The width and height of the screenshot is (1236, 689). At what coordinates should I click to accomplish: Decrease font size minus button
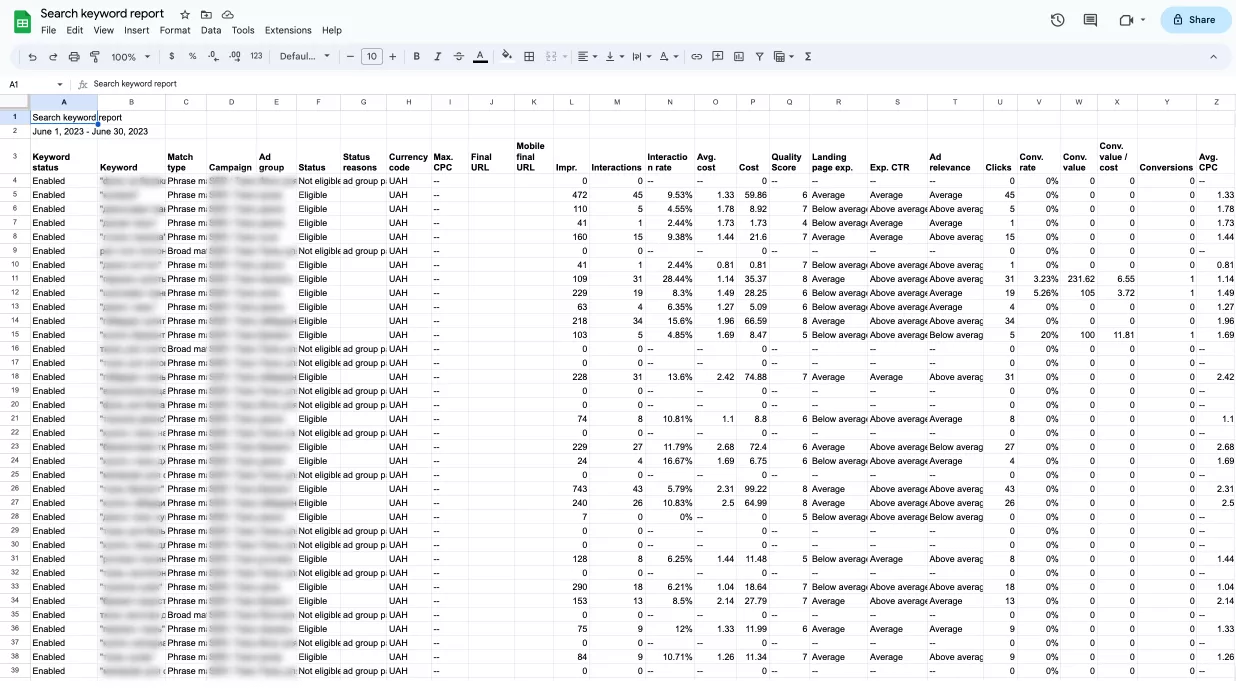351,57
